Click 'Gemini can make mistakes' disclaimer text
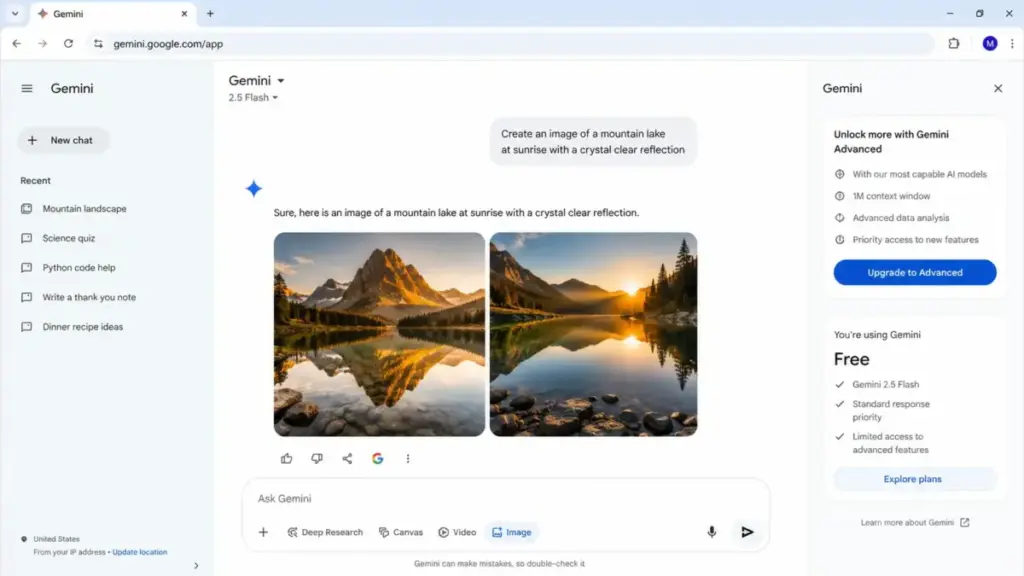 click(500, 564)
